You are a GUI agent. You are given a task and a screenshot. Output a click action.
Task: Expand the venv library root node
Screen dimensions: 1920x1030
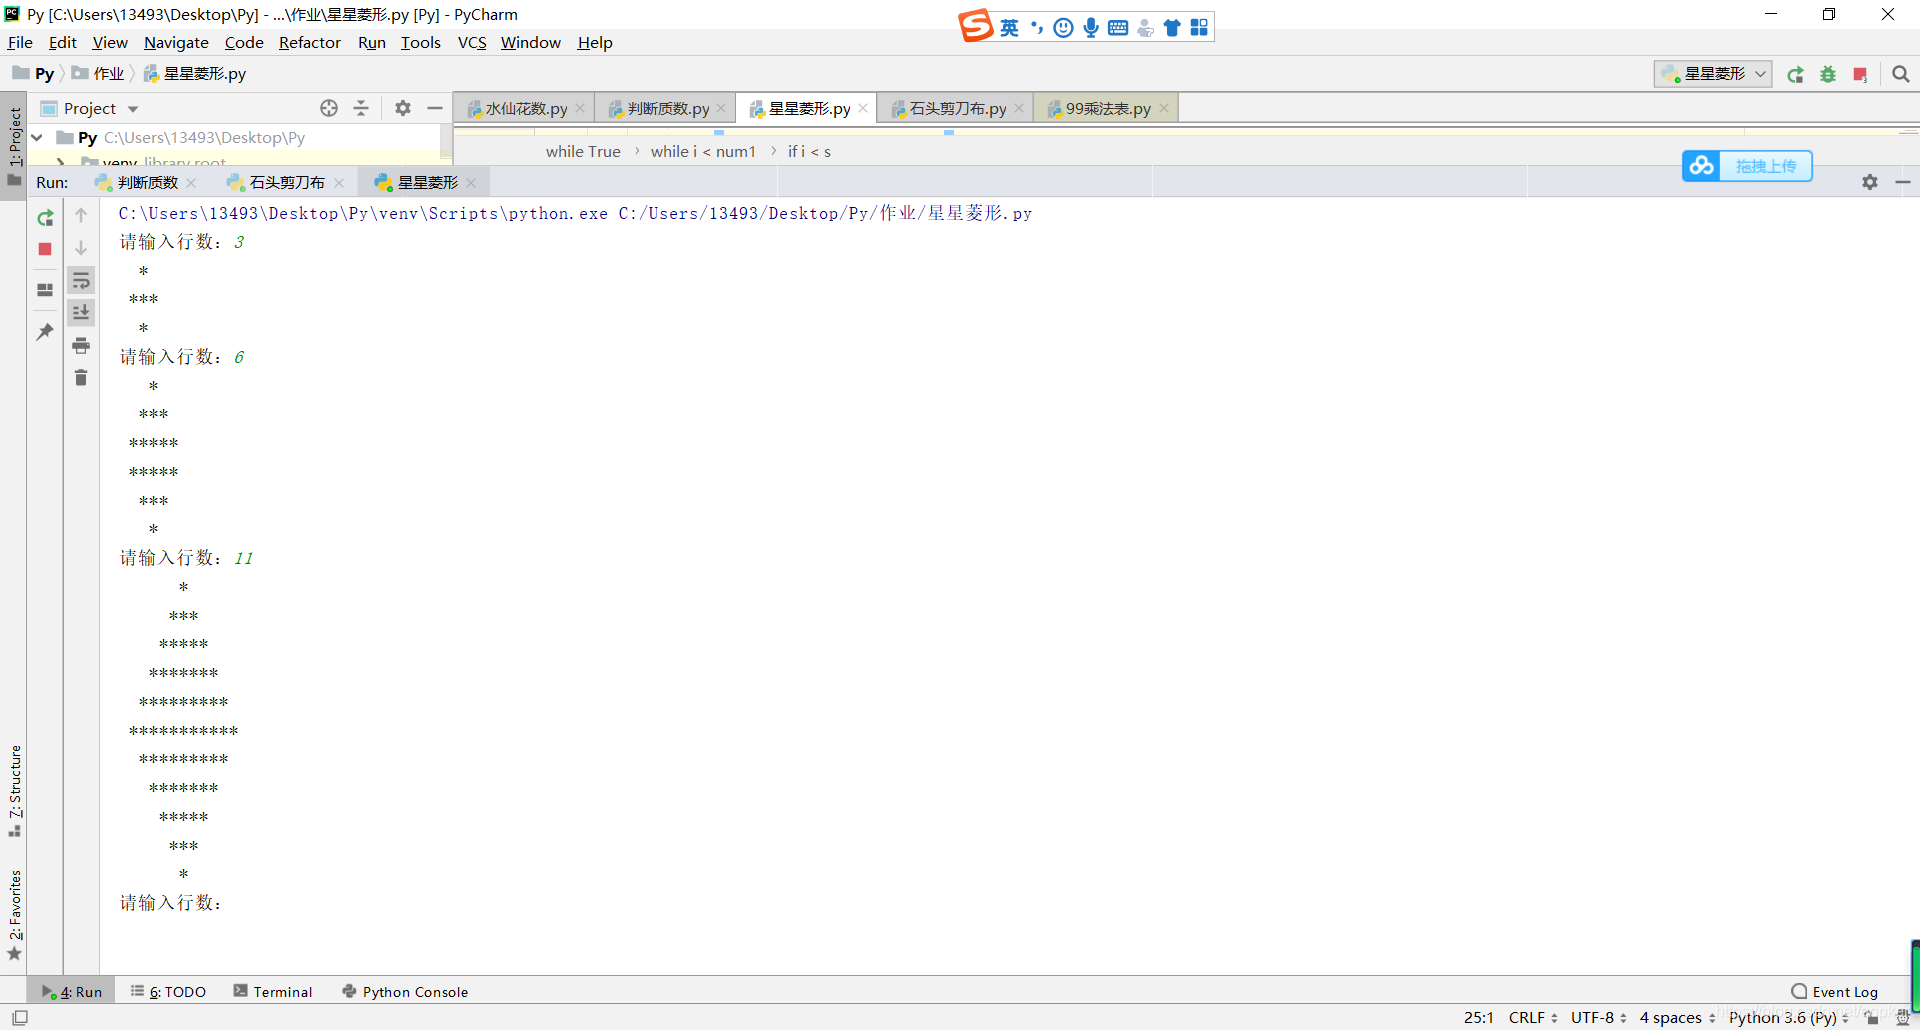pos(61,161)
